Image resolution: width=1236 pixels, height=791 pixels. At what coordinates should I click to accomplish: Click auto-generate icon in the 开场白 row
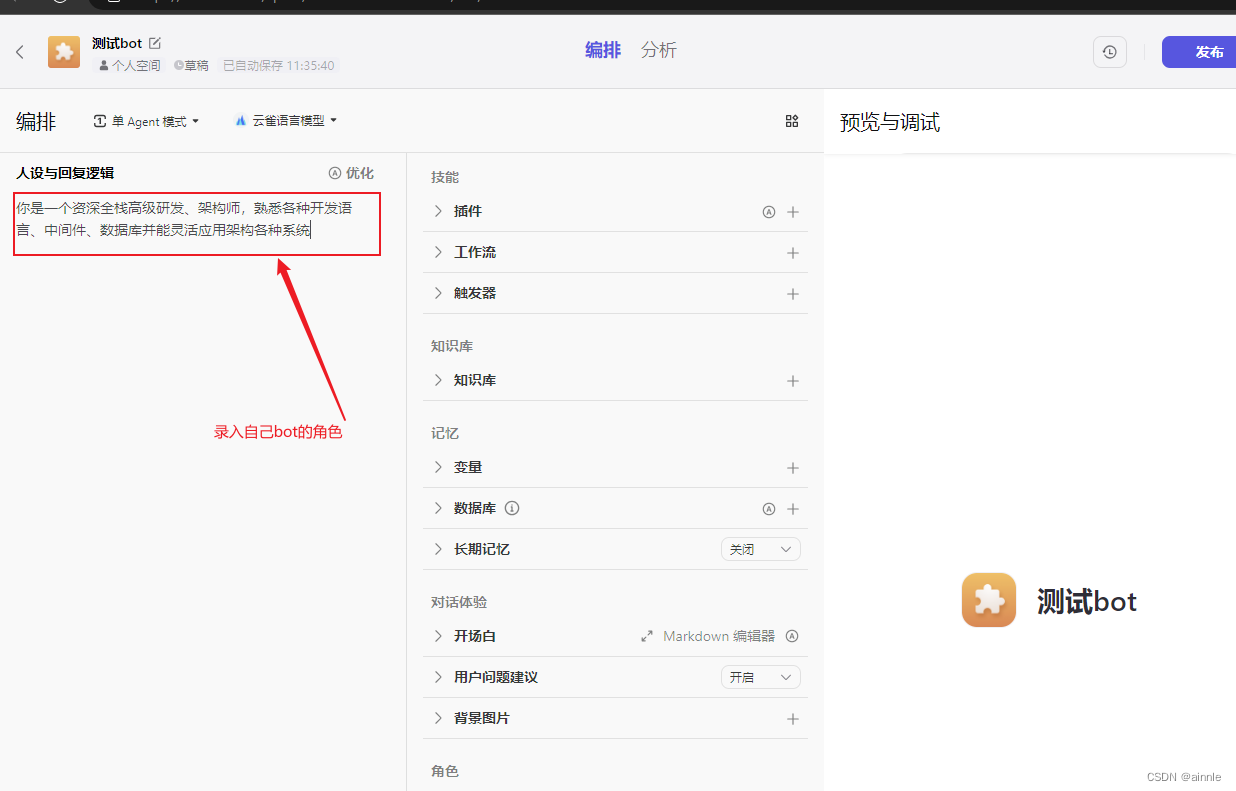click(792, 636)
